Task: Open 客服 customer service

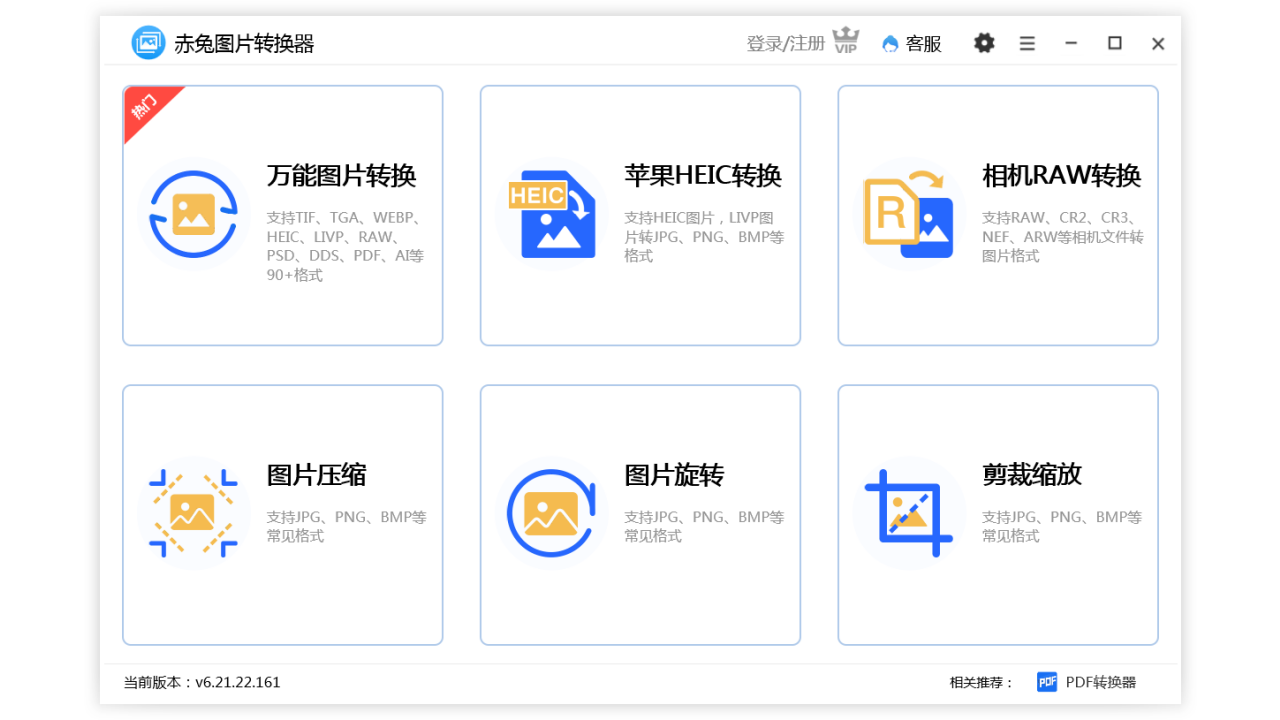Action: point(912,43)
